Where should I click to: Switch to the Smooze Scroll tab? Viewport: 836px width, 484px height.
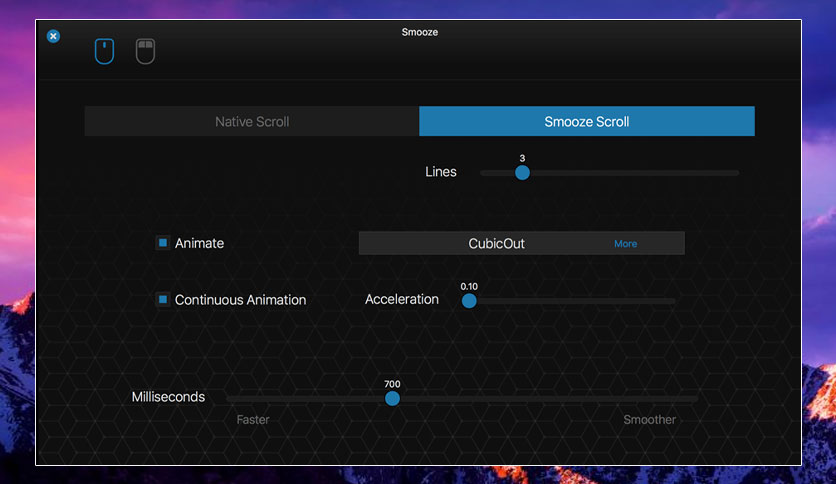(x=587, y=121)
